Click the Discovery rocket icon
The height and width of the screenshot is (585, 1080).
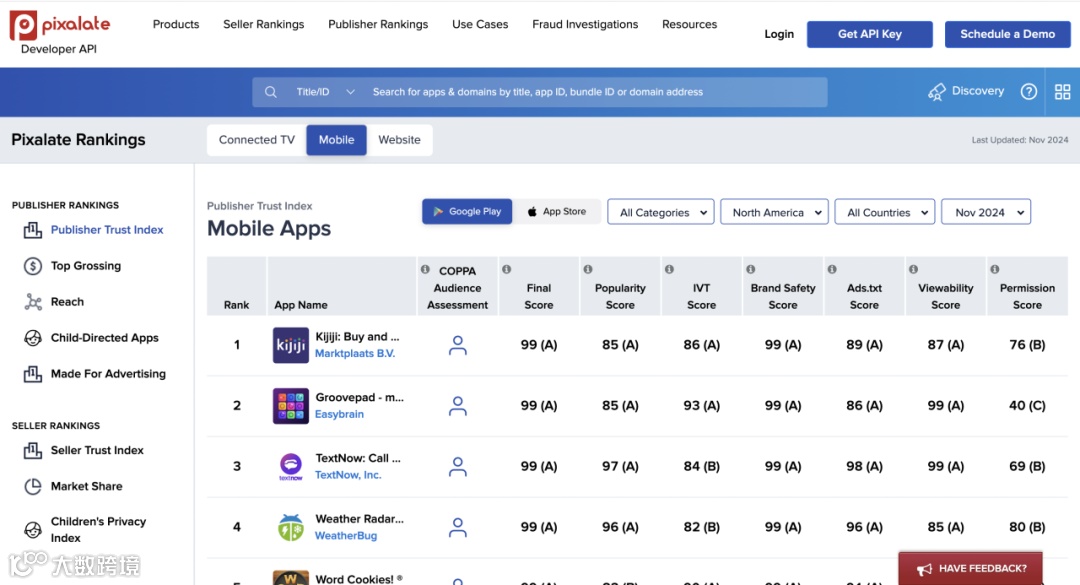pos(937,92)
